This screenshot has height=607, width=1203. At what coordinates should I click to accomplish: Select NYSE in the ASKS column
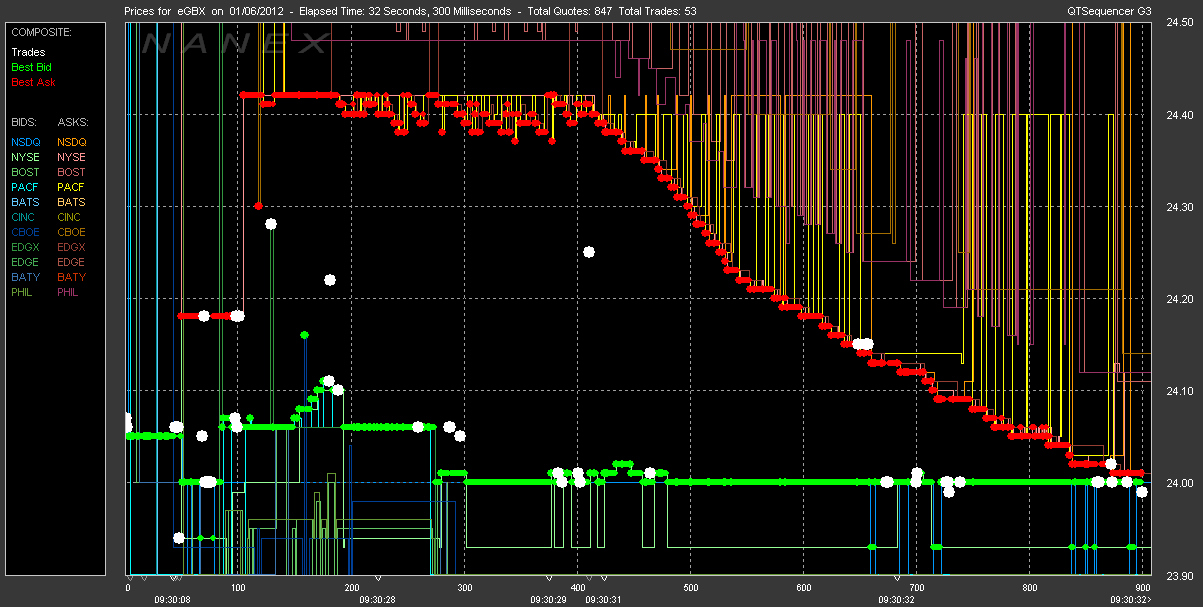(x=72, y=157)
